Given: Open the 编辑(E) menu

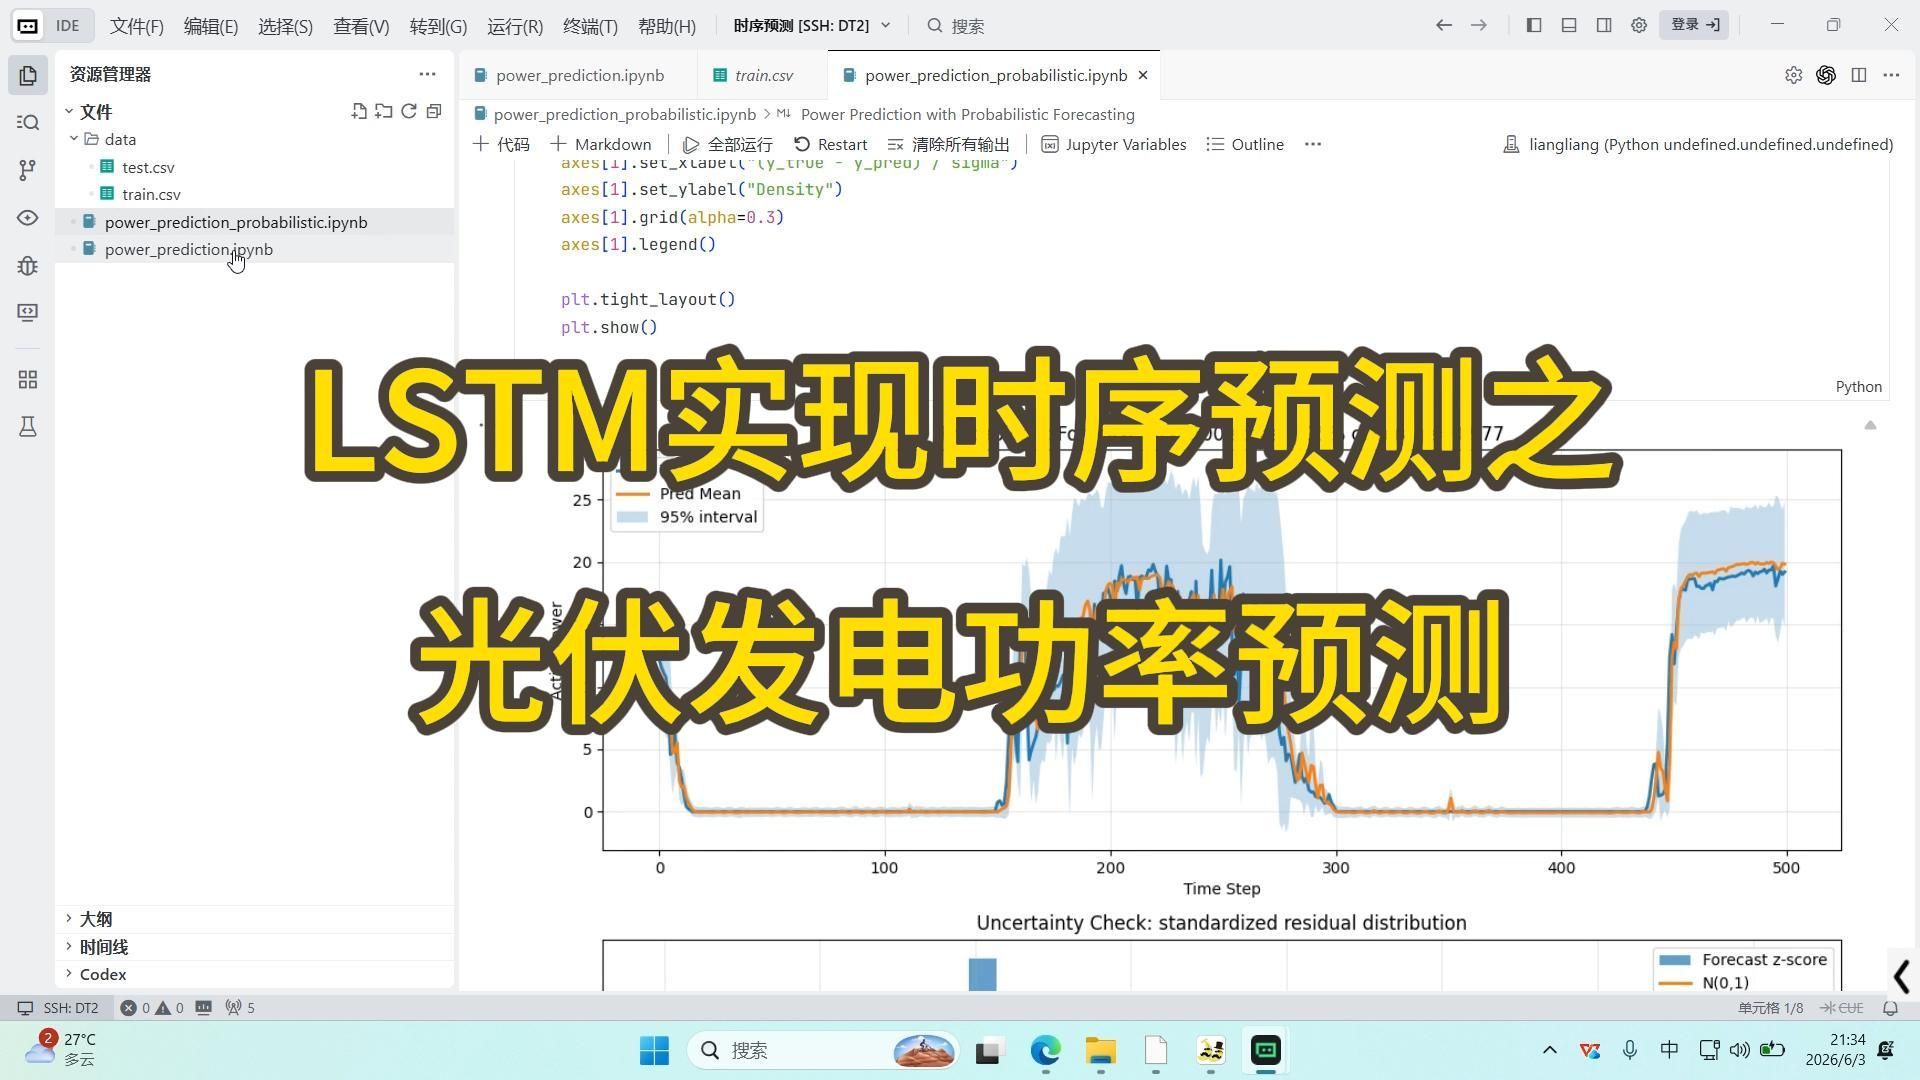Looking at the screenshot, I should [x=211, y=26].
